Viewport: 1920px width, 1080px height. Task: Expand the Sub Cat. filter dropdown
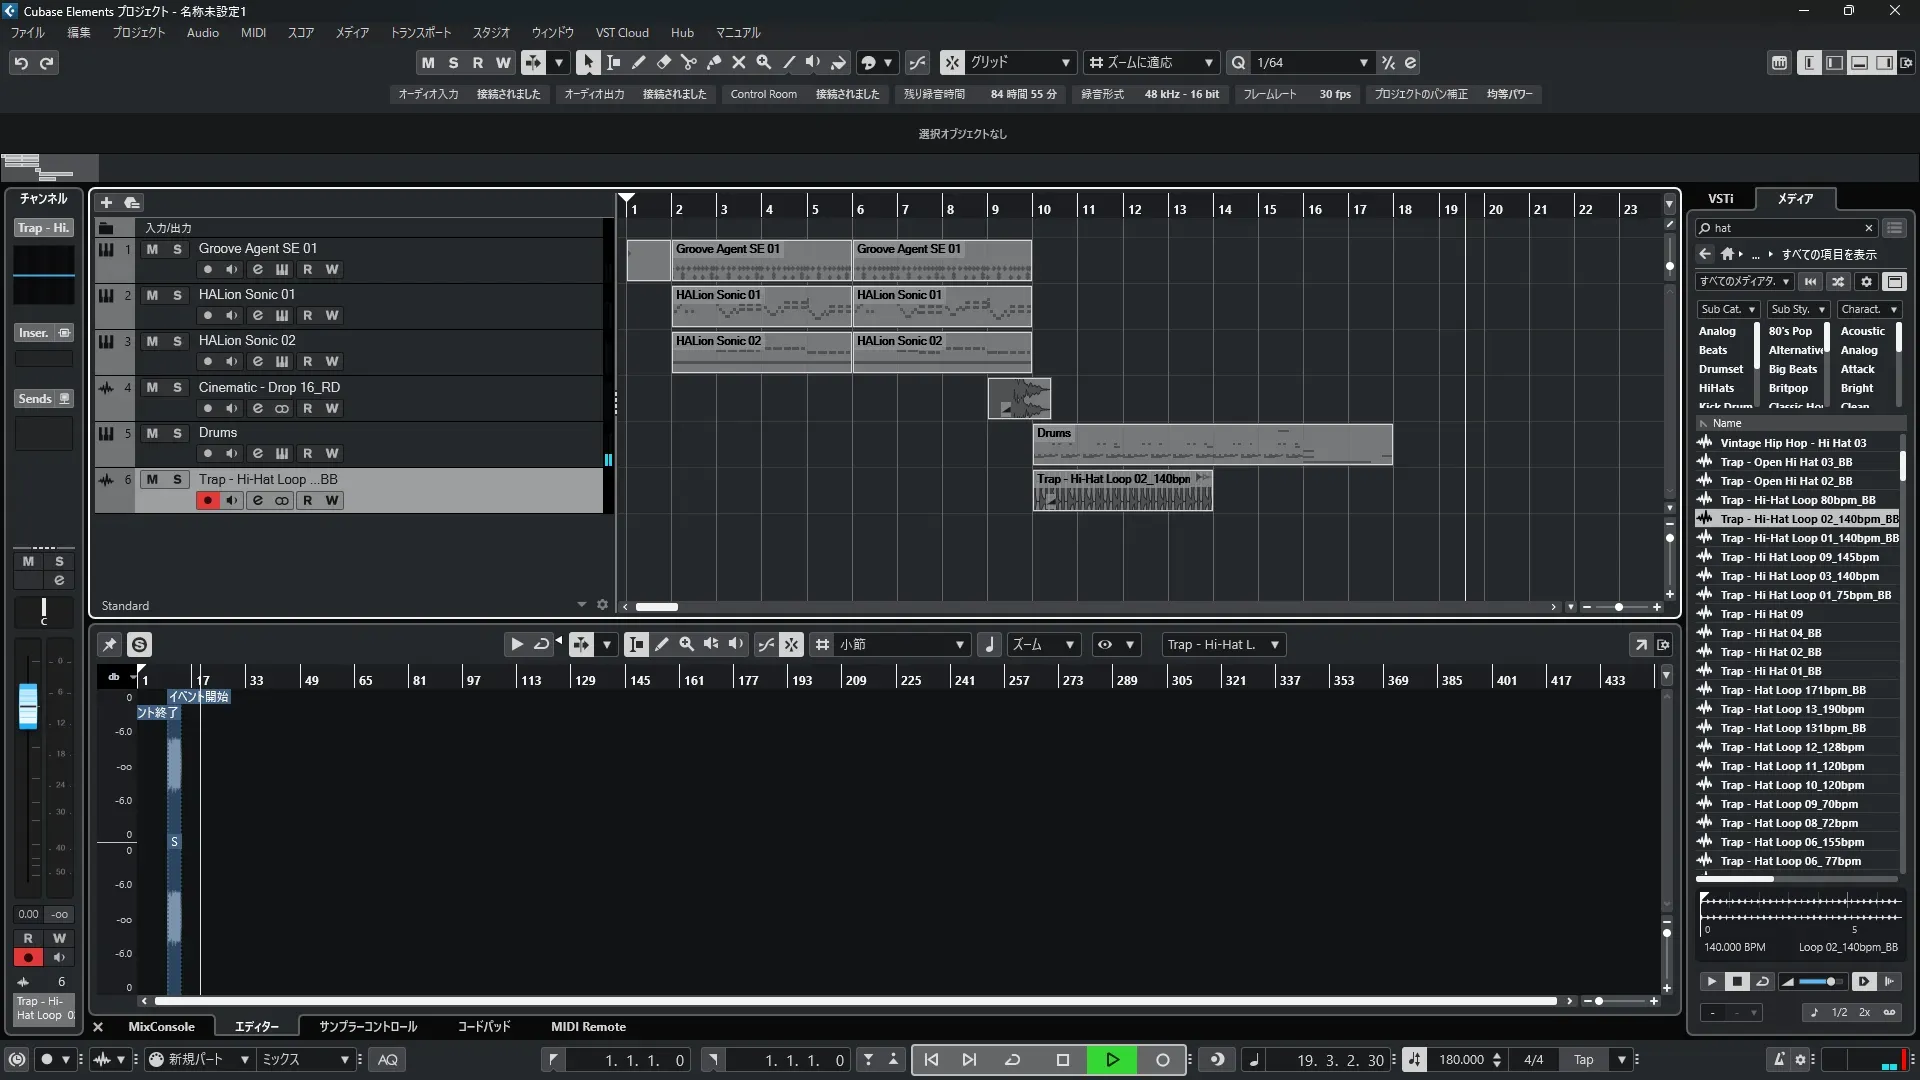coord(1728,309)
